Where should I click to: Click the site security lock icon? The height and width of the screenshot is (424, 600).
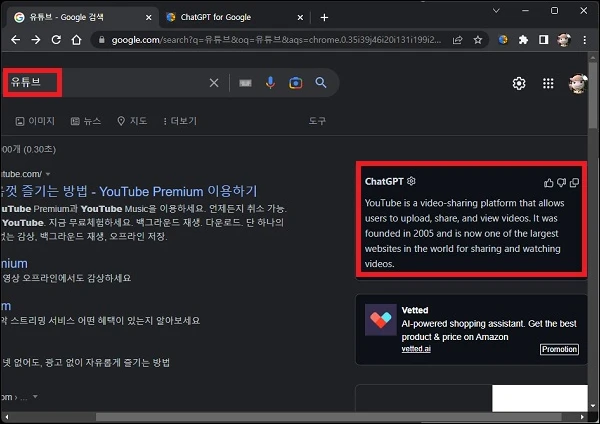(x=101, y=40)
